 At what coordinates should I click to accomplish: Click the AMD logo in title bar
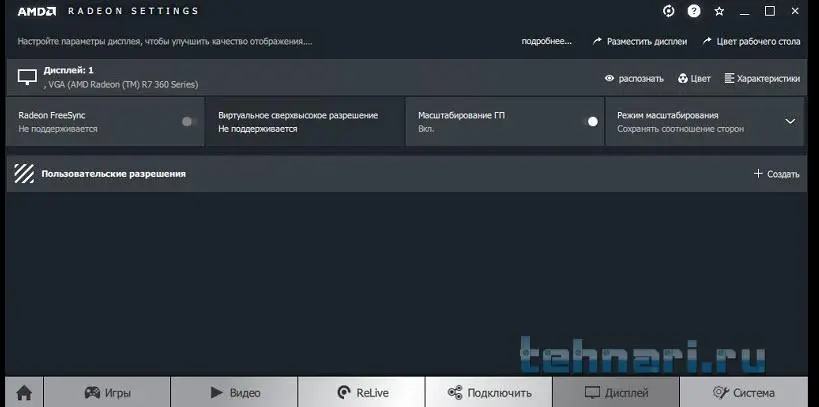pyautogui.click(x=37, y=11)
